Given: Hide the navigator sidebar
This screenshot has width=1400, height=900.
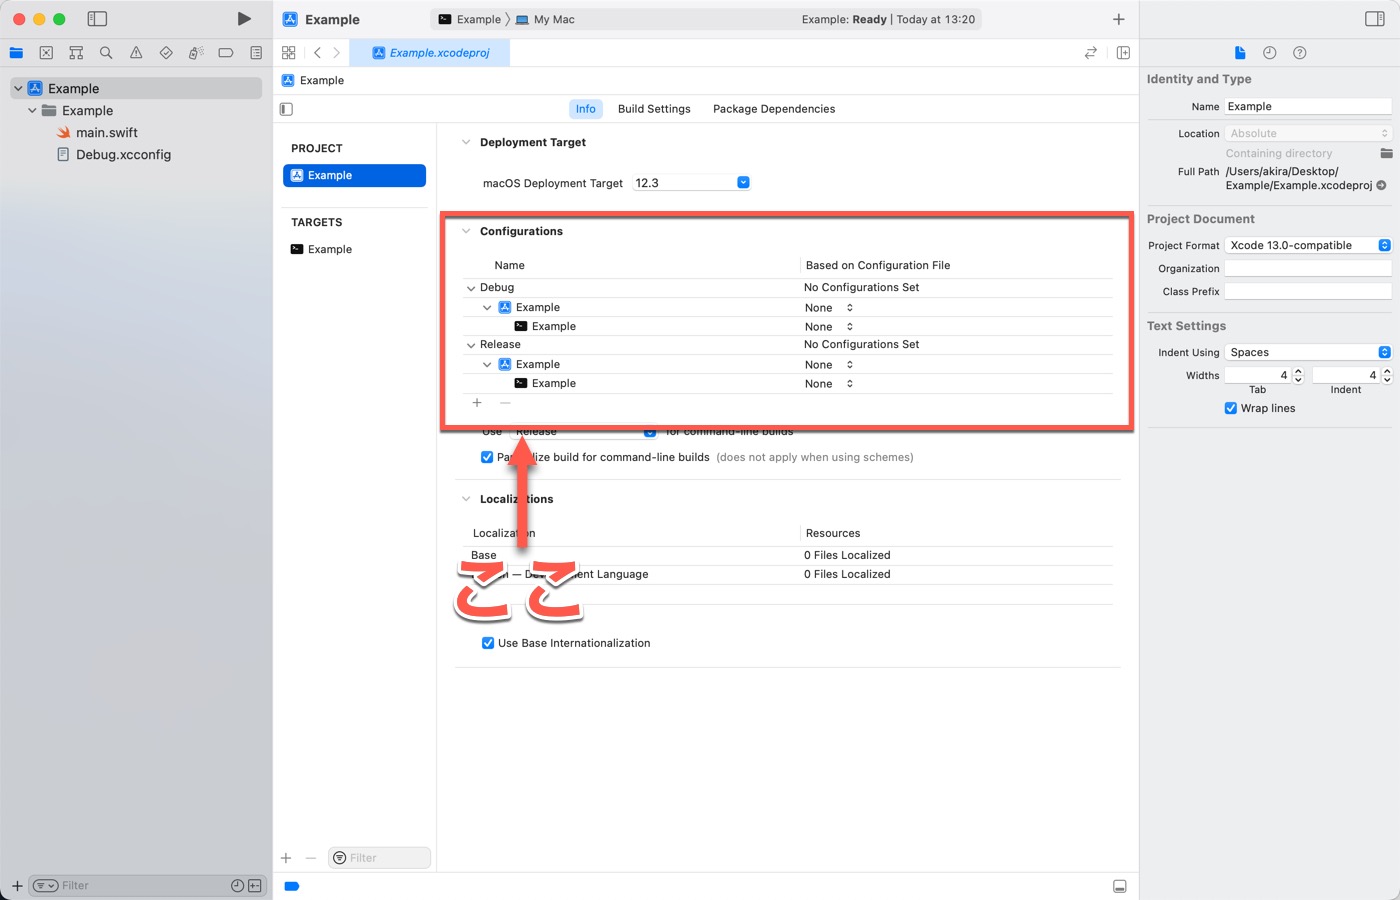Looking at the screenshot, I should point(97,19).
